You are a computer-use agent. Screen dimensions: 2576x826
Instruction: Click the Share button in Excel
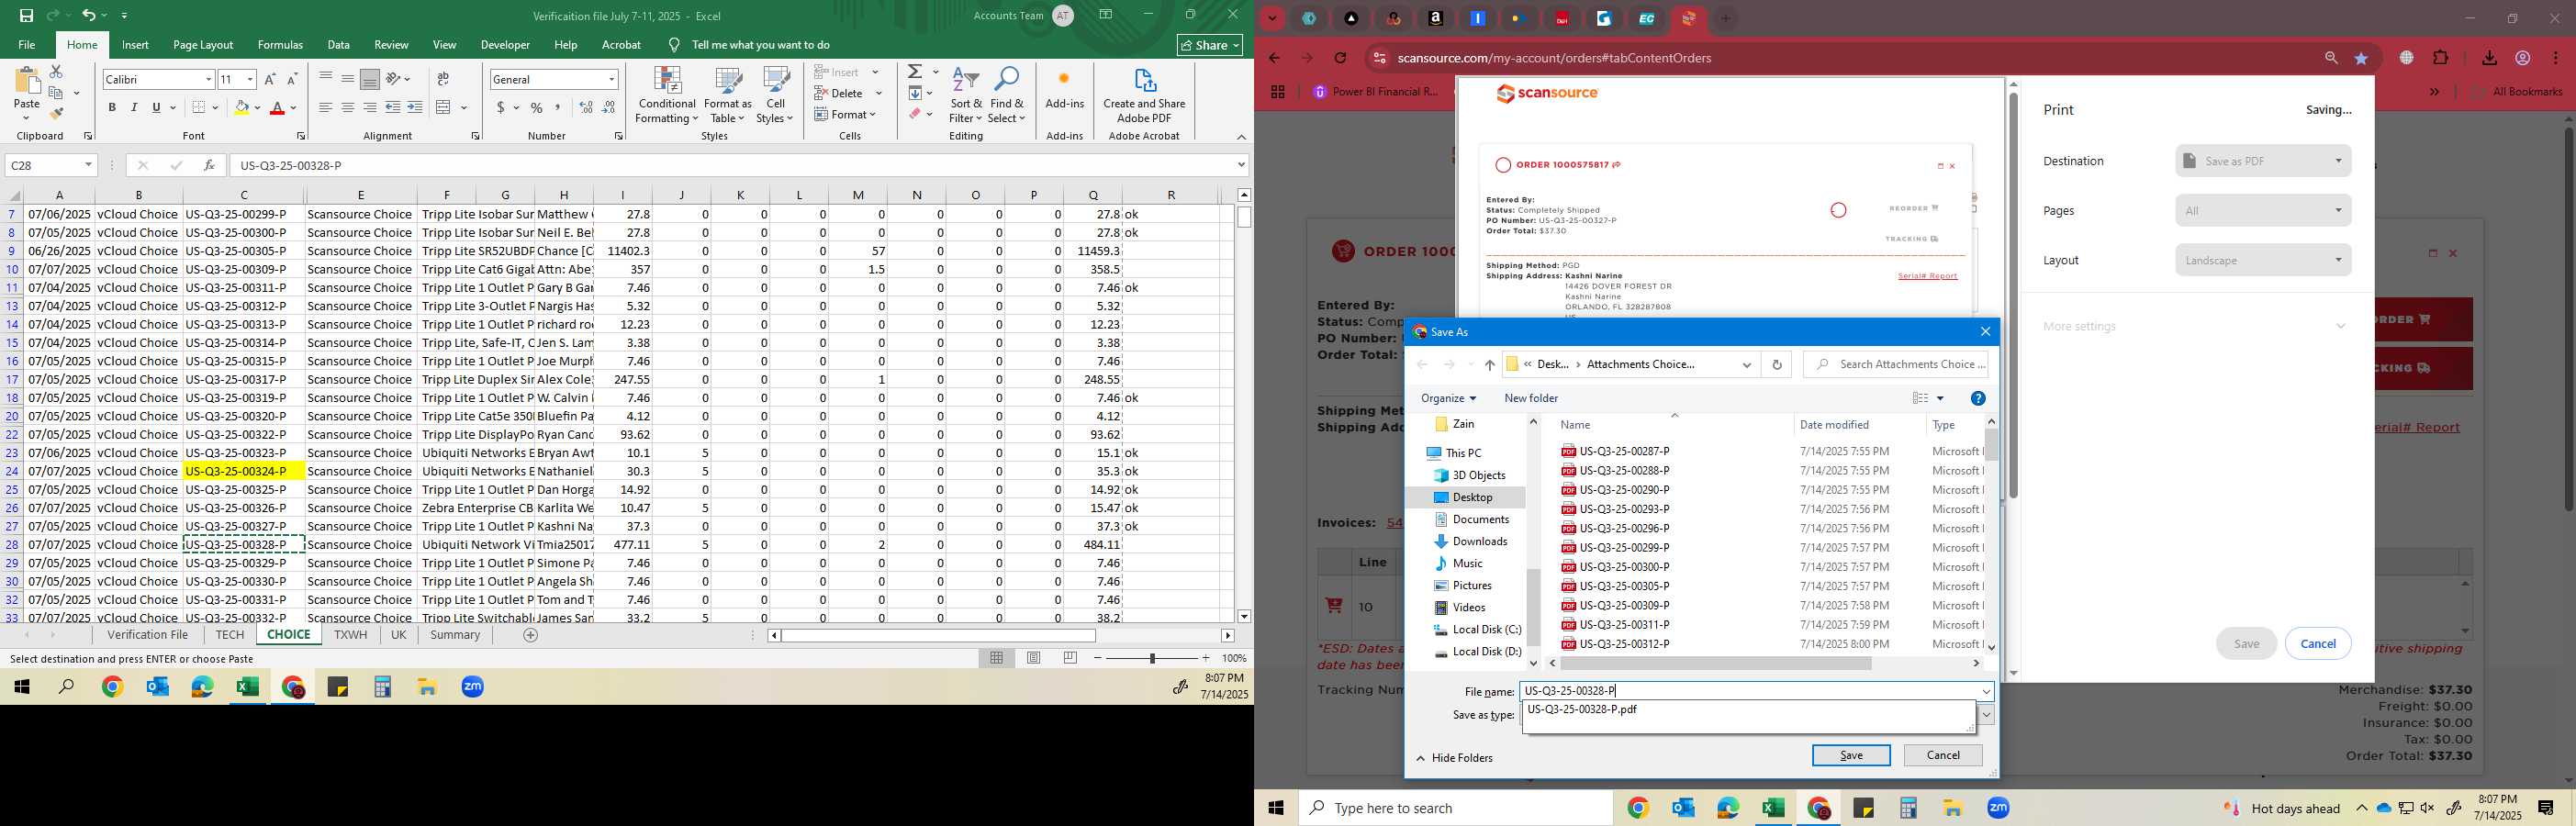click(x=1210, y=45)
